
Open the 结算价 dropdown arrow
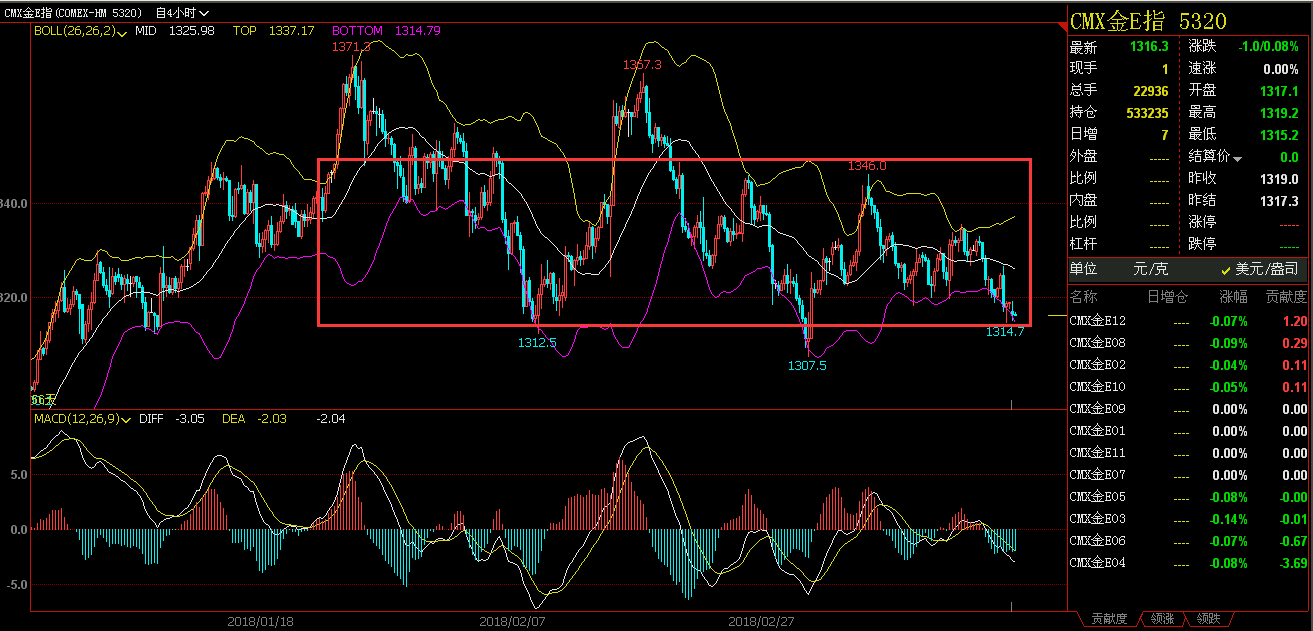click(x=1237, y=159)
